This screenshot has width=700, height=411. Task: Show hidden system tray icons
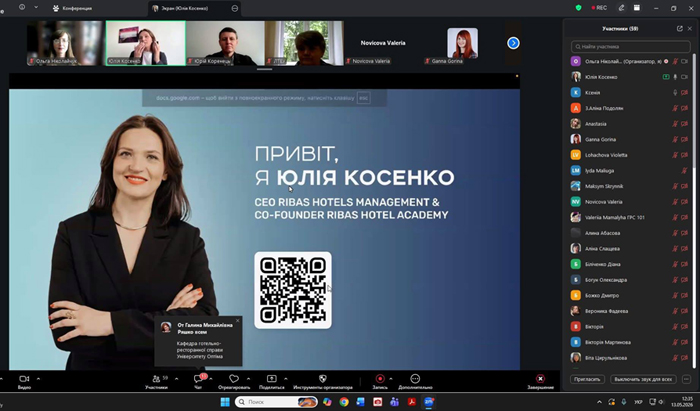[599, 402]
